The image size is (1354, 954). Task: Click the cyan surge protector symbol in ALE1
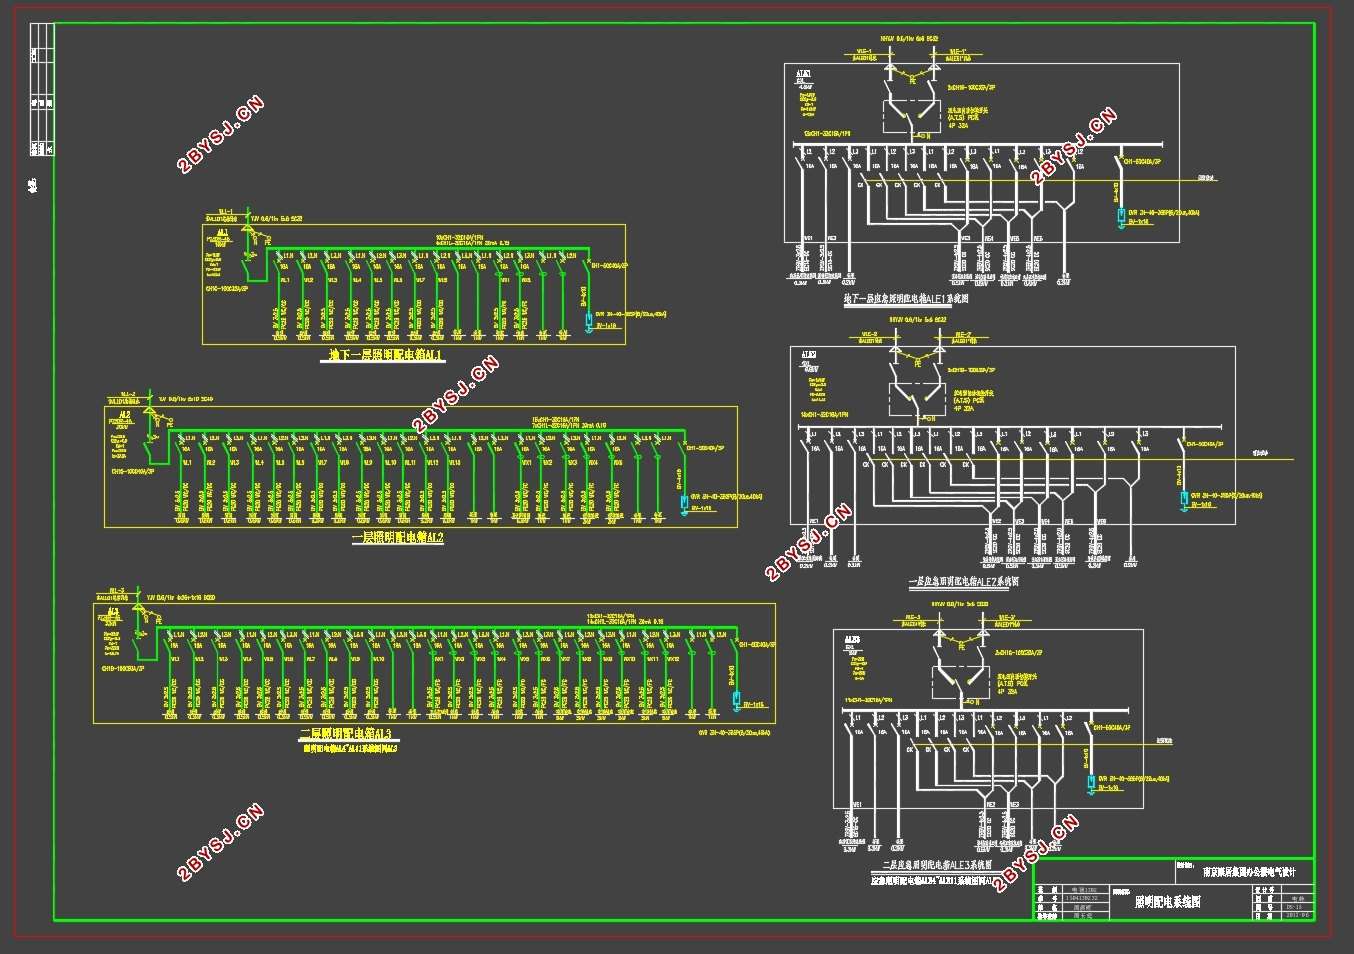coord(1121,217)
